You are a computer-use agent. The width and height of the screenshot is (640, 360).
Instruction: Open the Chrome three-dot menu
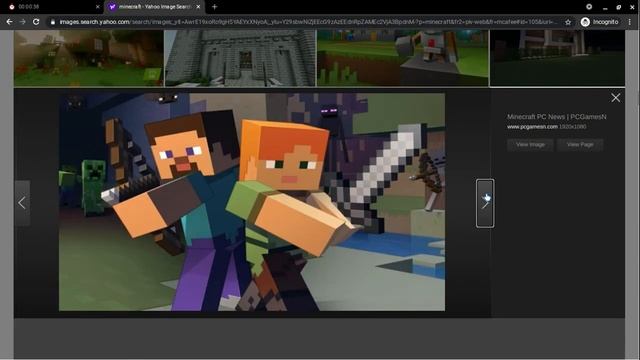[x=630, y=22]
